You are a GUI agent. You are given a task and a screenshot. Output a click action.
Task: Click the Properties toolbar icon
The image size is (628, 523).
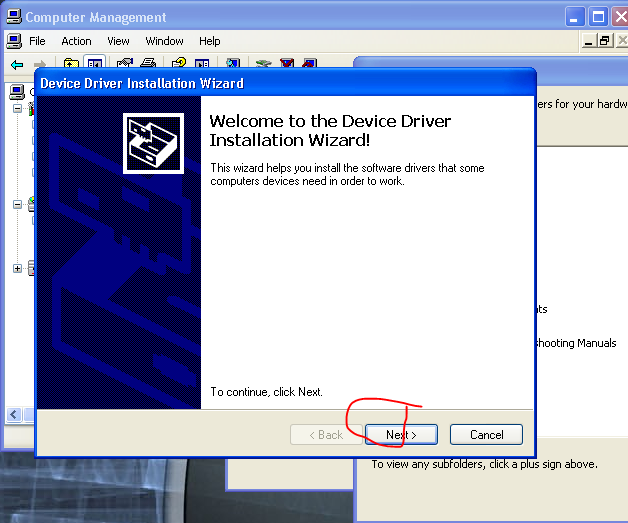[125, 63]
